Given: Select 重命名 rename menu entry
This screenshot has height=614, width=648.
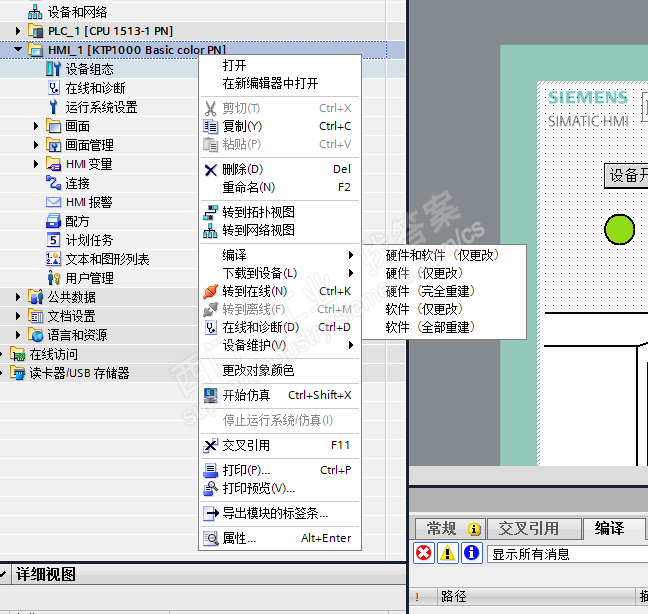Looking at the screenshot, I should tap(280, 188).
